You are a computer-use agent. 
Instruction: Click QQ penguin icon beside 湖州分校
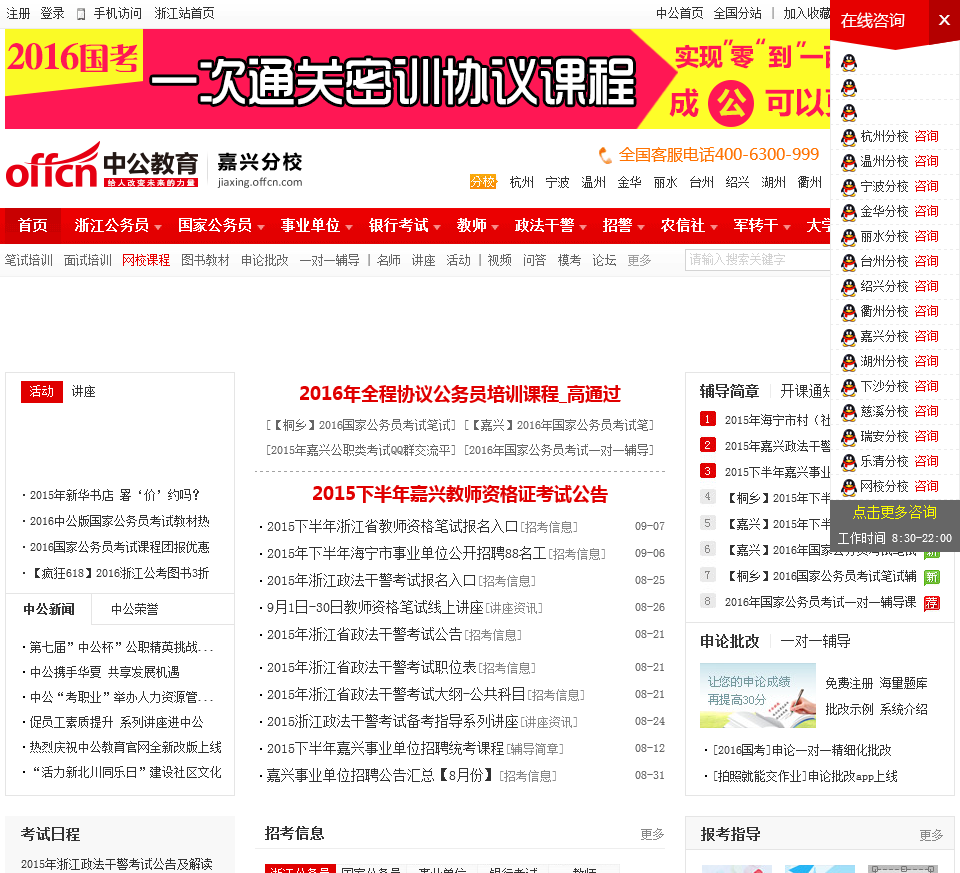[849, 362]
